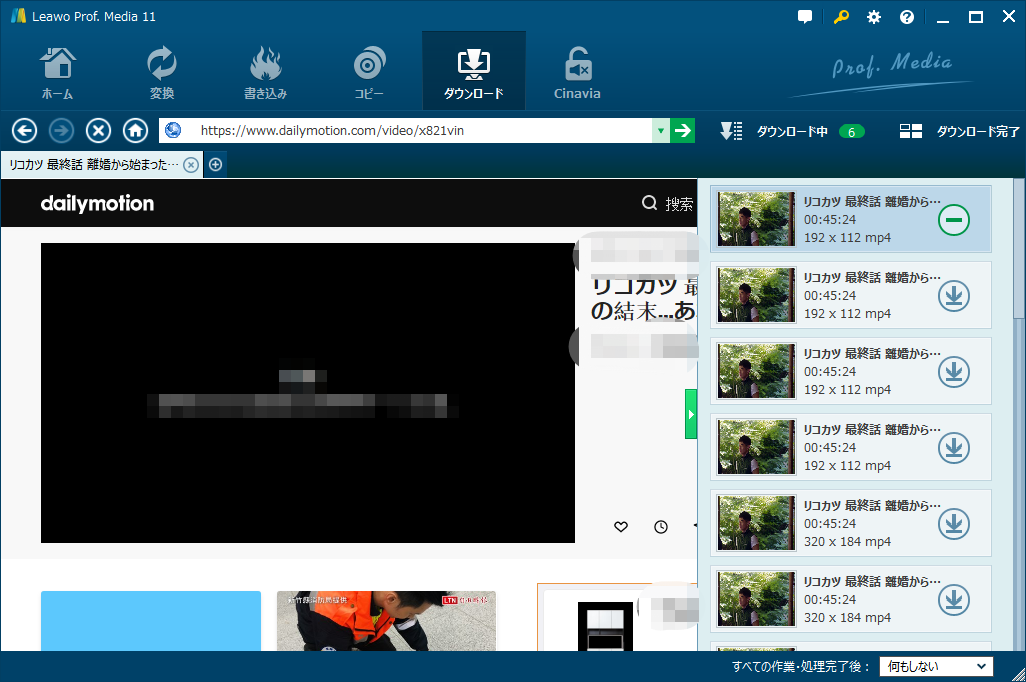Open the ホーム (Home) module
Image resolution: width=1026 pixels, height=682 pixels.
(x=58, y=72)
